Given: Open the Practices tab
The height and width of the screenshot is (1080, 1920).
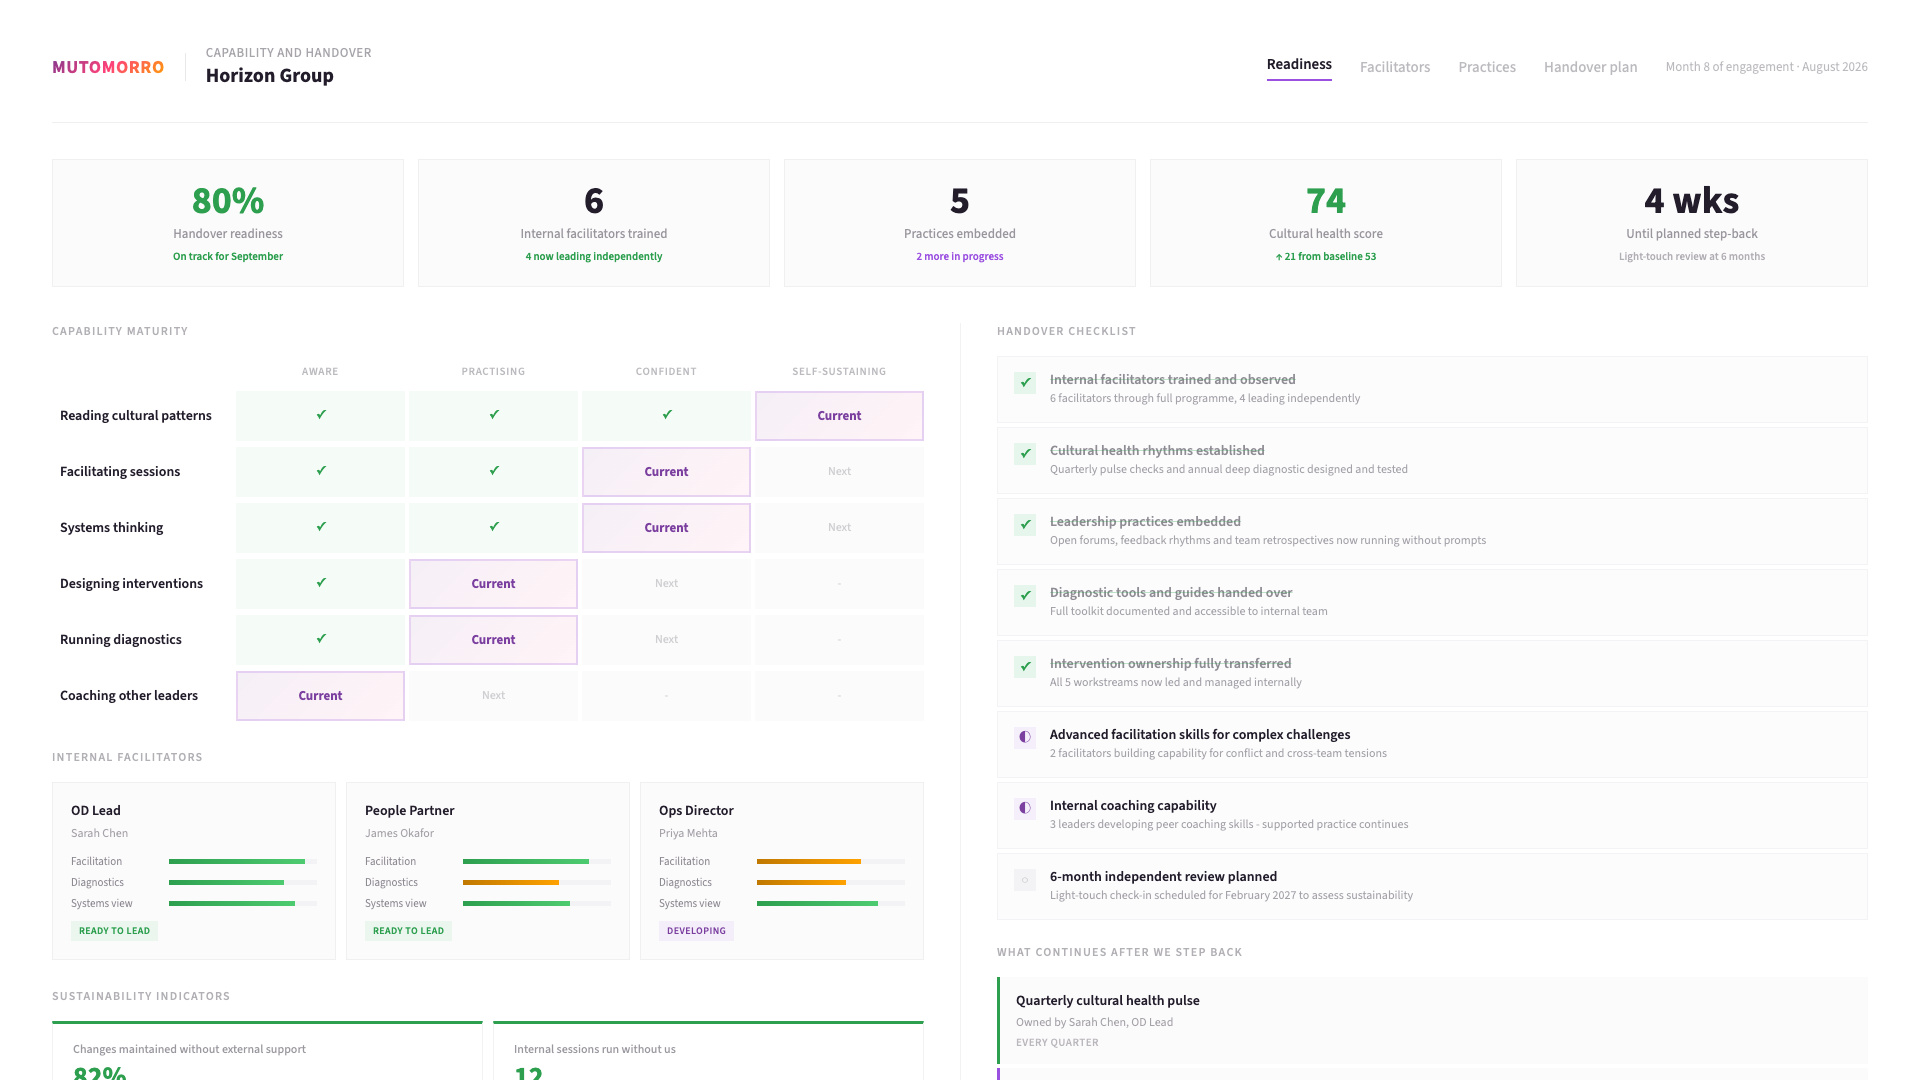Looking at the screenshot, I should click(1486, 67).
